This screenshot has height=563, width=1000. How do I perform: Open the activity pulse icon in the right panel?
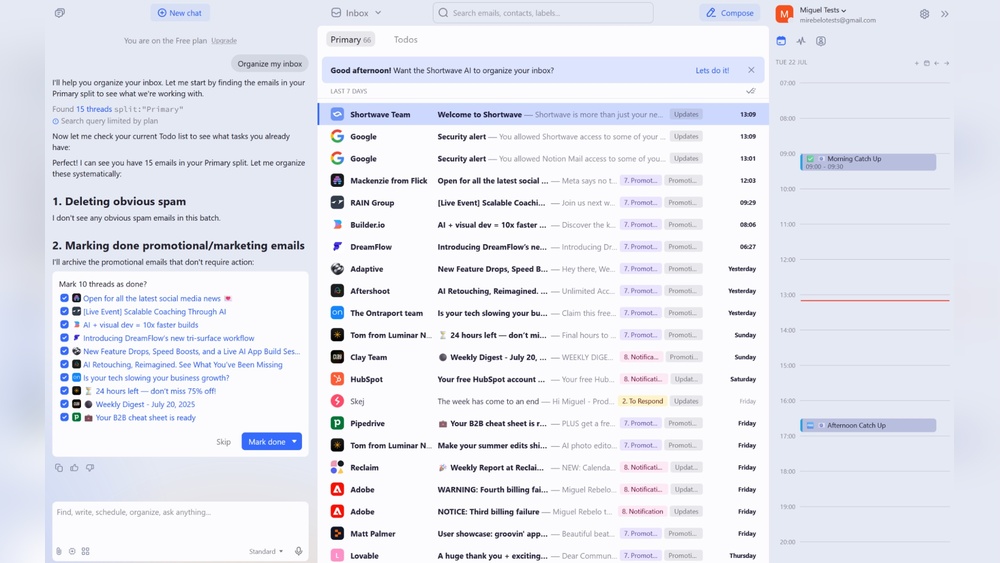click(x=801, y=41)
